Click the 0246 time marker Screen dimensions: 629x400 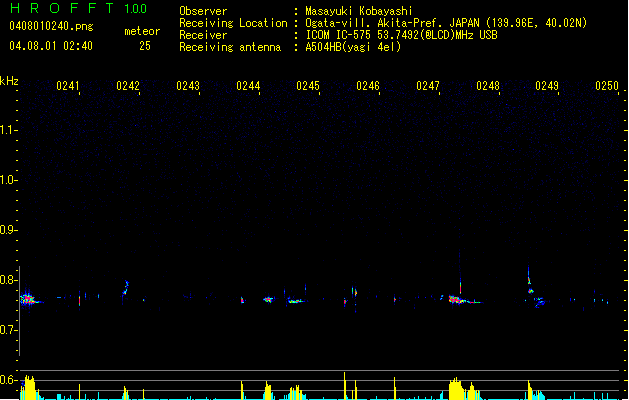(x=368, y=86)
